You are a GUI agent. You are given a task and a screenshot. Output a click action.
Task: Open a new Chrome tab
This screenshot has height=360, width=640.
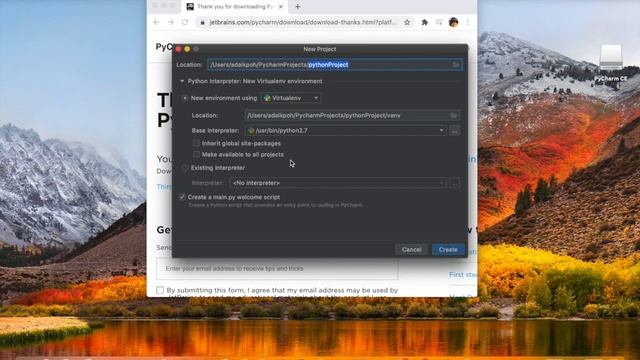point(298,7)
